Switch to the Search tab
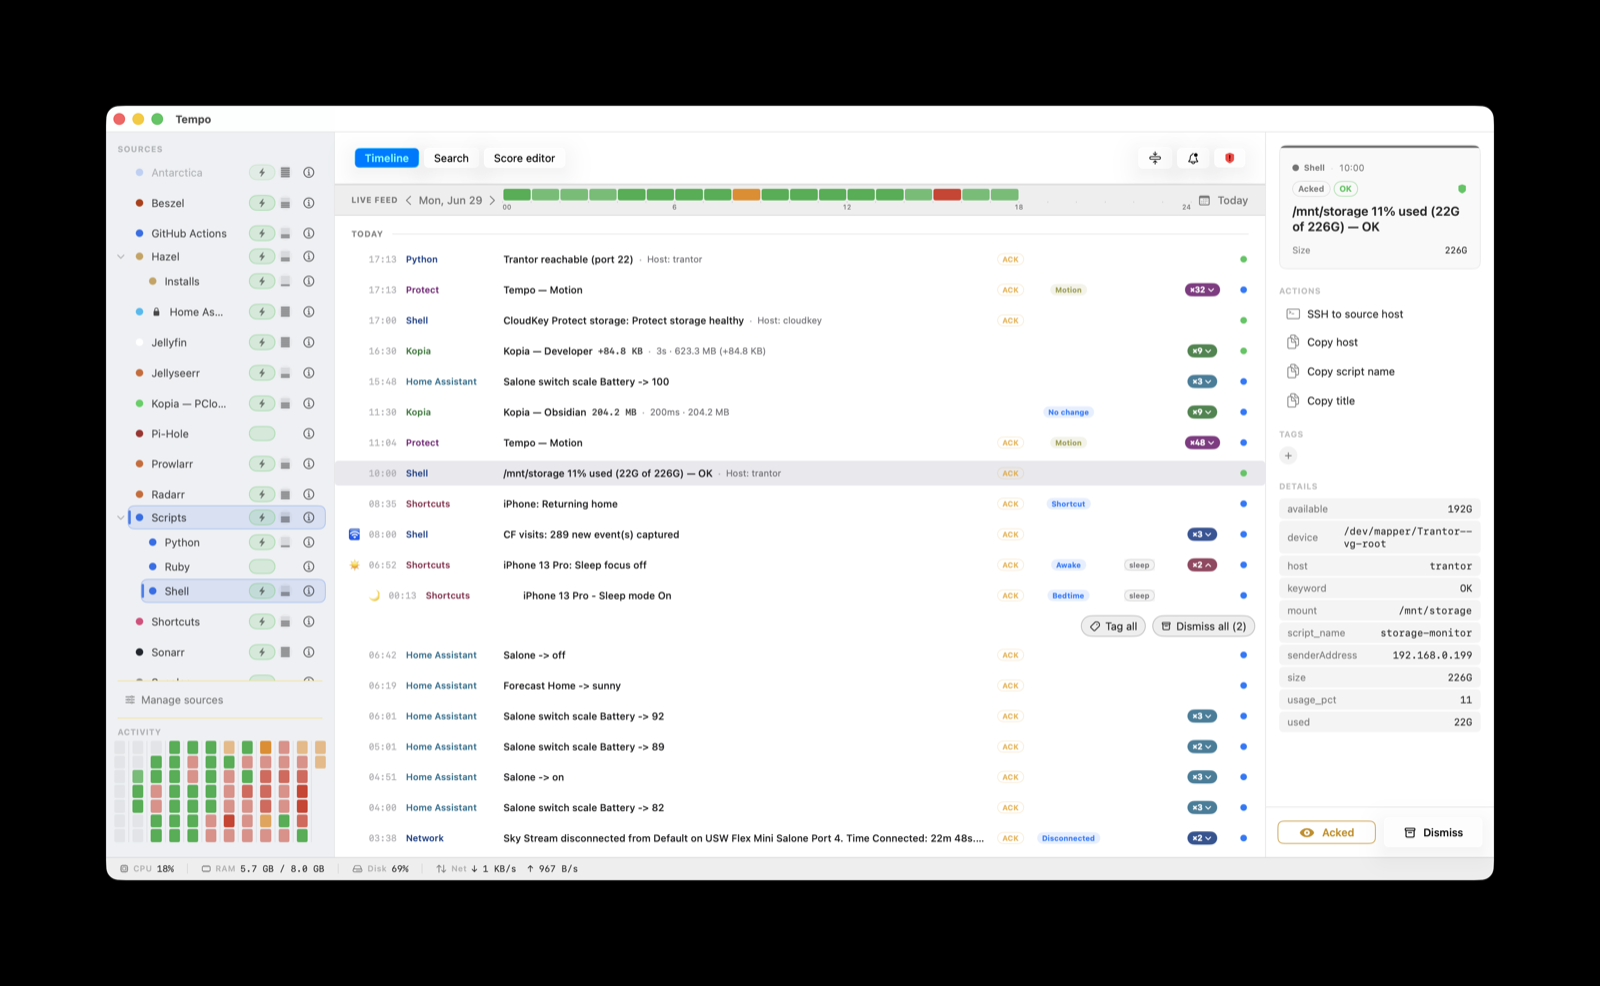 (x=451, y=158)
